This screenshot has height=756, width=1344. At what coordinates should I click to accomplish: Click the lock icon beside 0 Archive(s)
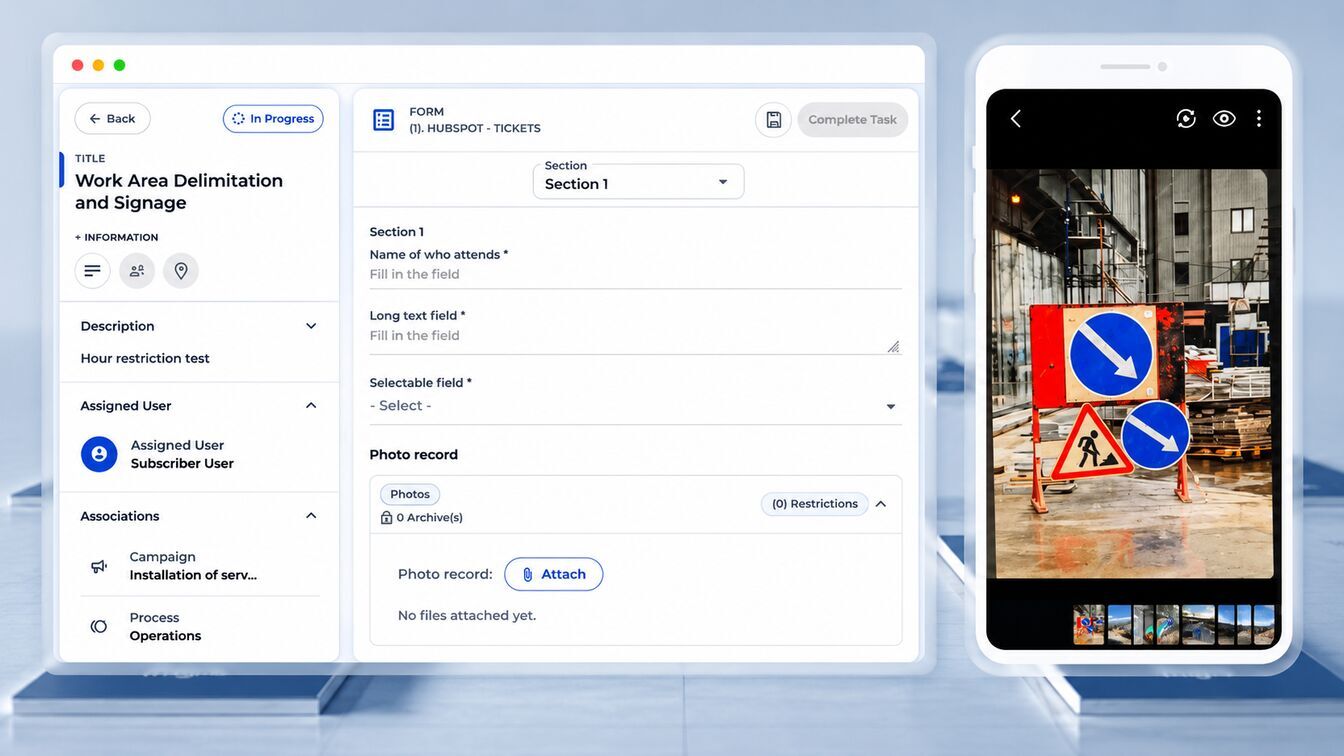pyautogui.click(x=387, y=518)
